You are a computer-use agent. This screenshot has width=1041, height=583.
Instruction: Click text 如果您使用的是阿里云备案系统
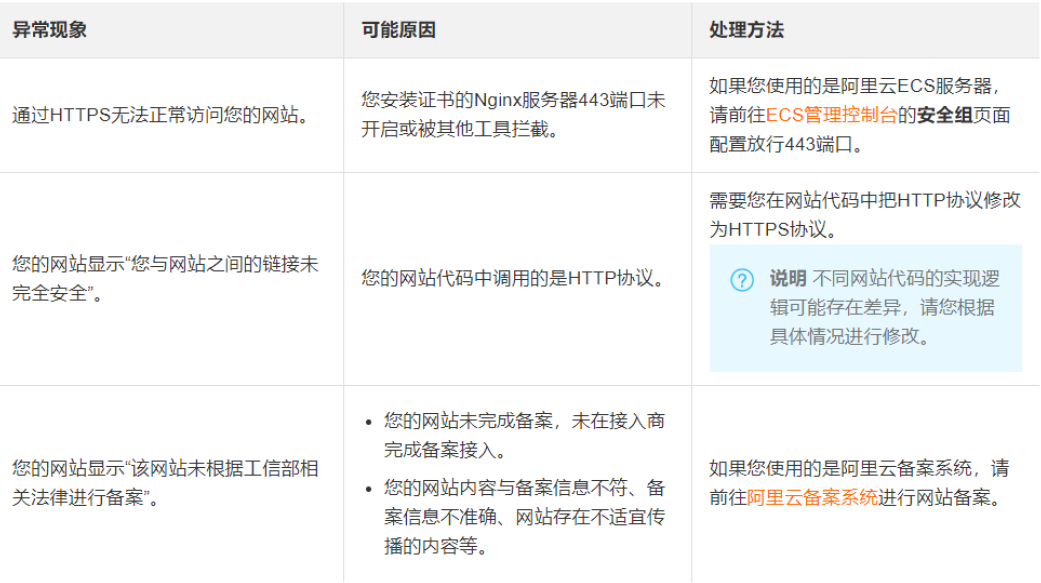(841, 468)
